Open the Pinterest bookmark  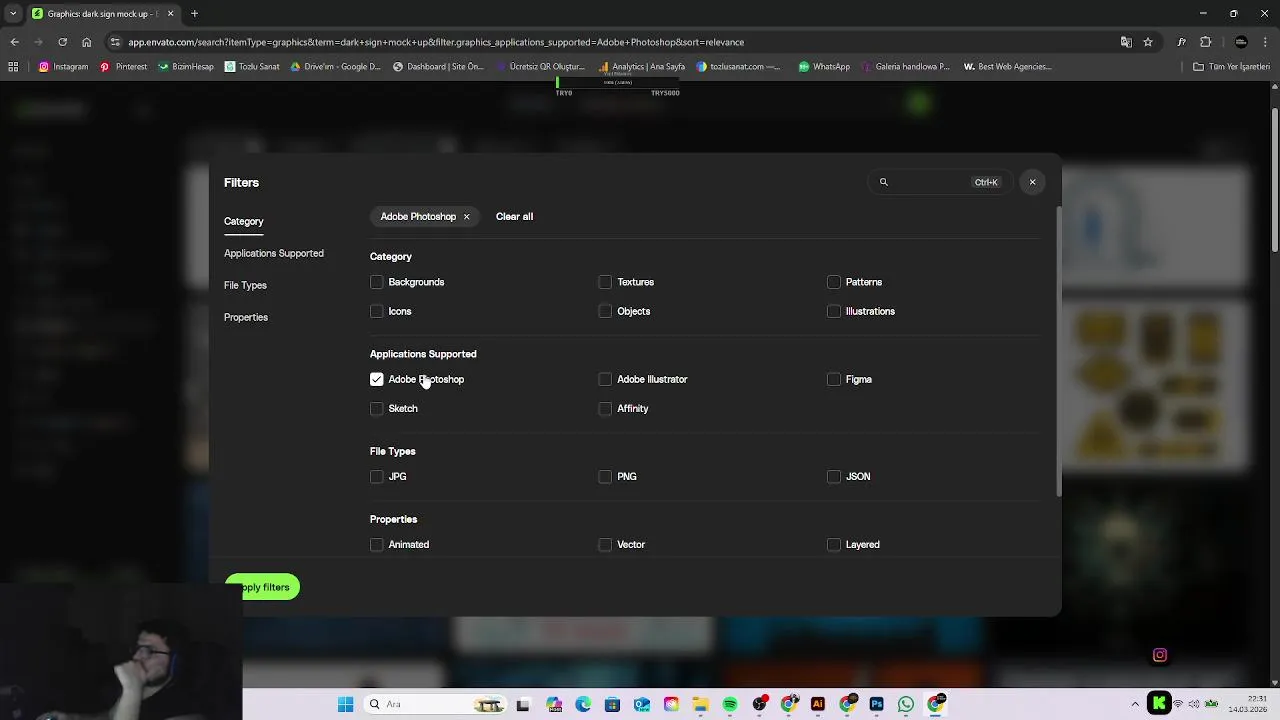click(123, 67)
